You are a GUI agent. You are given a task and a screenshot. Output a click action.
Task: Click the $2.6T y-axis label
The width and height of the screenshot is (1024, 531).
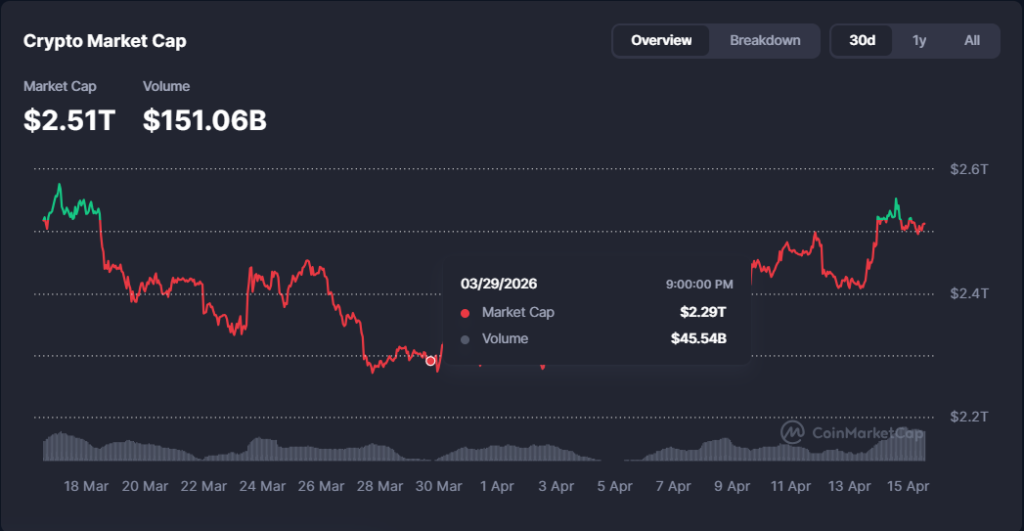point(968,169)
